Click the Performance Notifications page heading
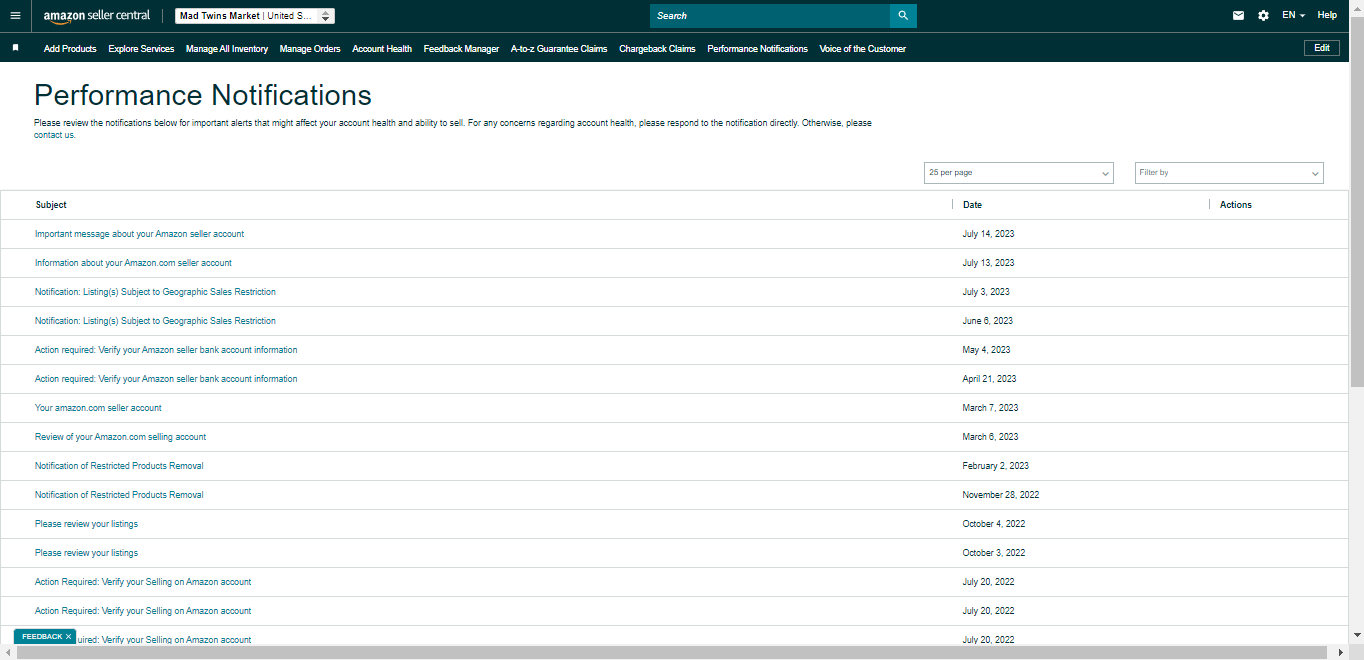1364x660 pixels. (x=203, y=95)
